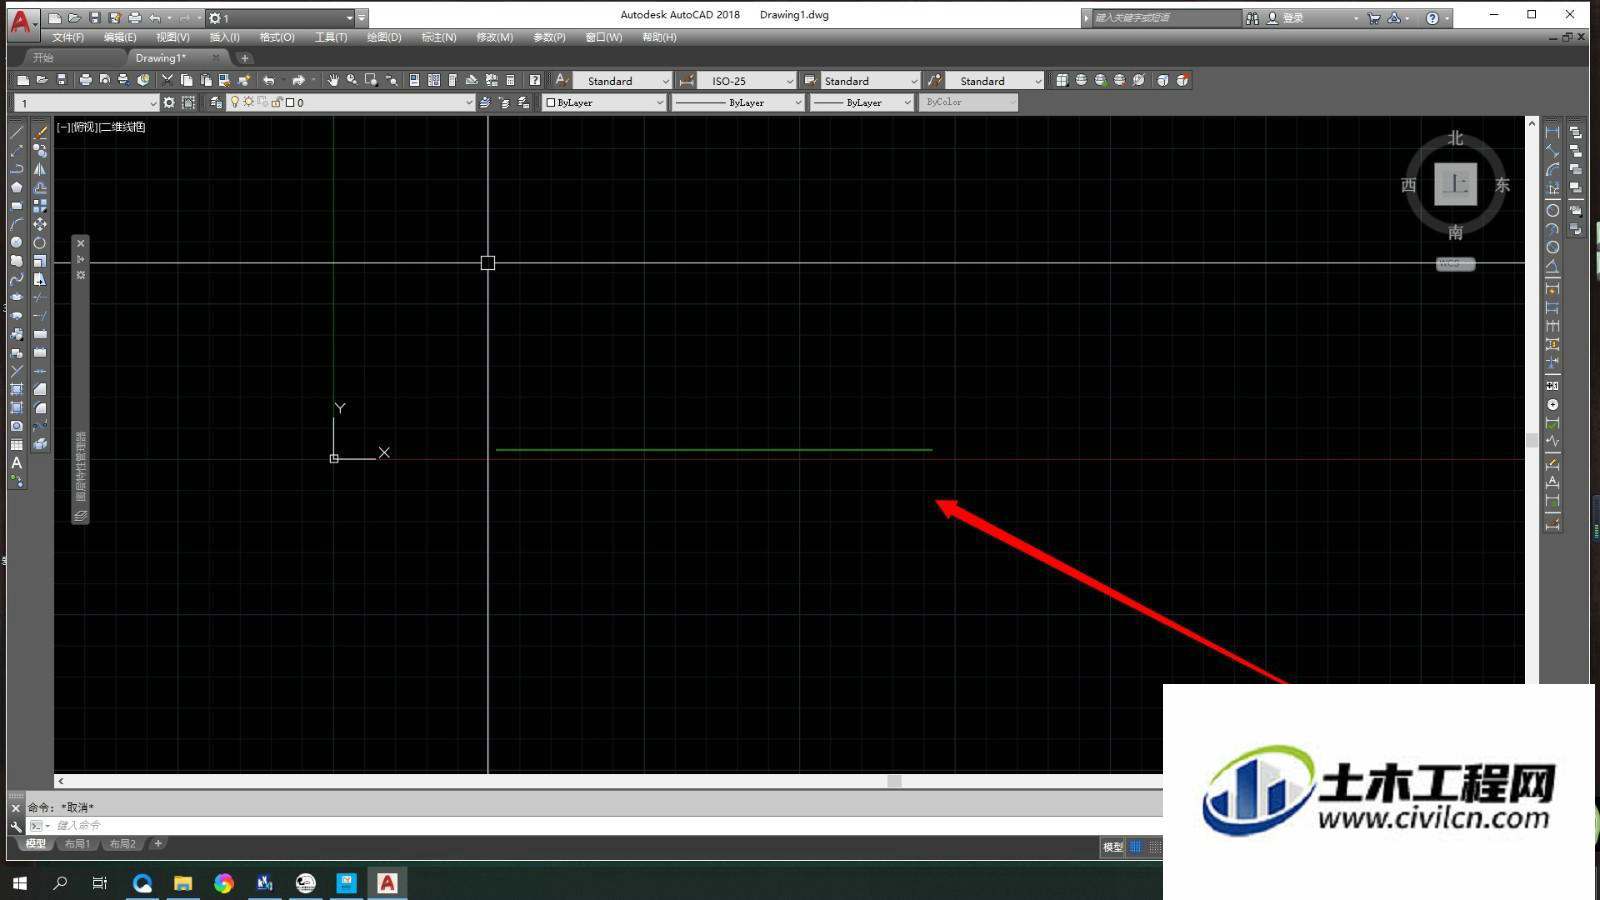Open the 格式(O) menu
The width and height of the screenshot is (1600, 900).
(277, 37)
